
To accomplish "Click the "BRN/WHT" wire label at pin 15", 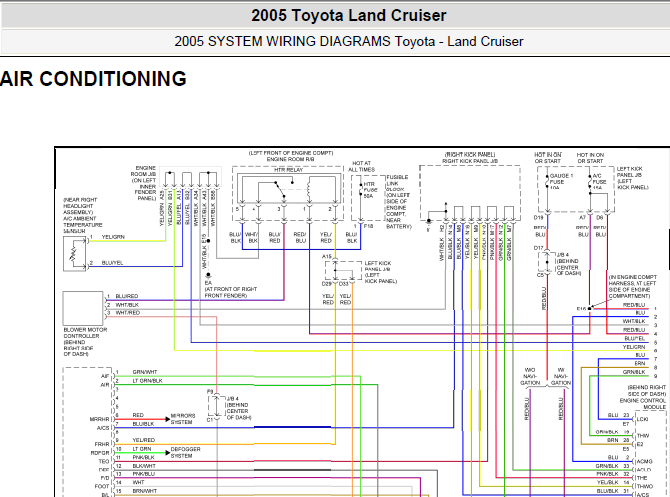I will point(145,491).
